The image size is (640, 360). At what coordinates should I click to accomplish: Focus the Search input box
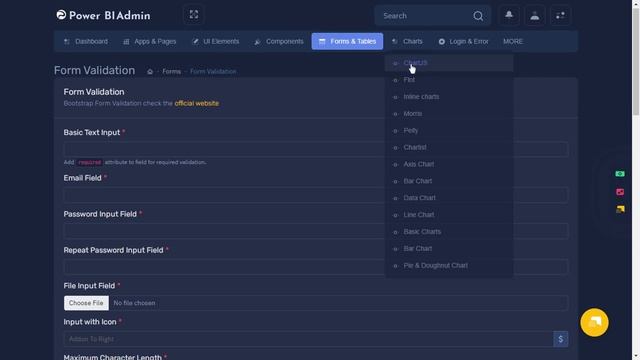click(x=424, y=16)
